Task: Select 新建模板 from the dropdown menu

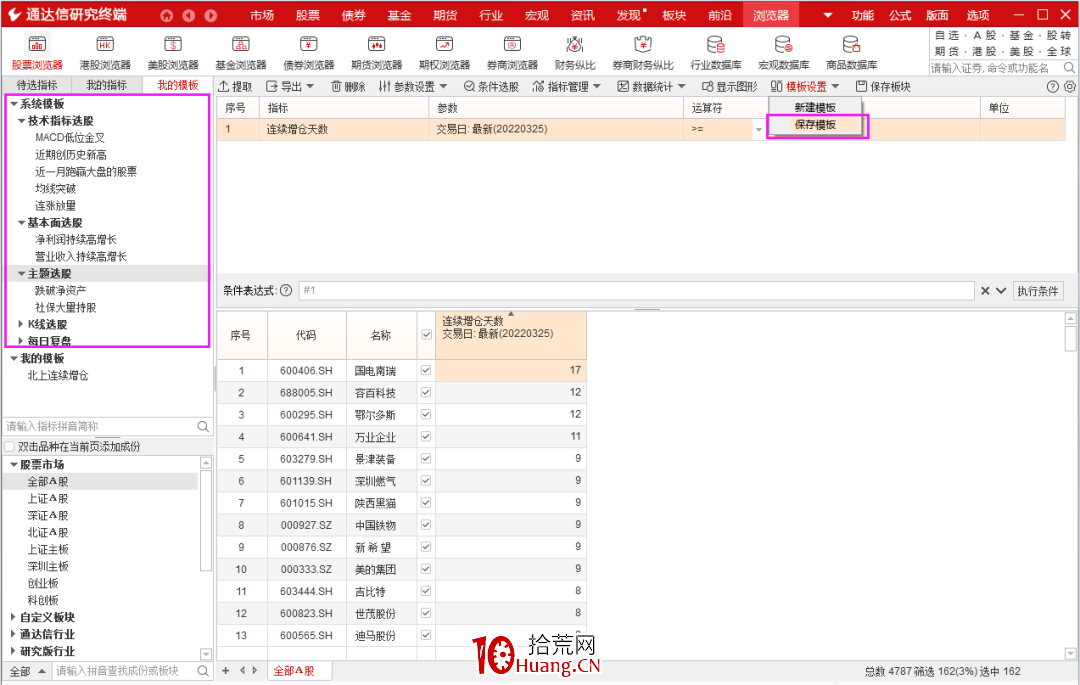Action: [815, 107]
